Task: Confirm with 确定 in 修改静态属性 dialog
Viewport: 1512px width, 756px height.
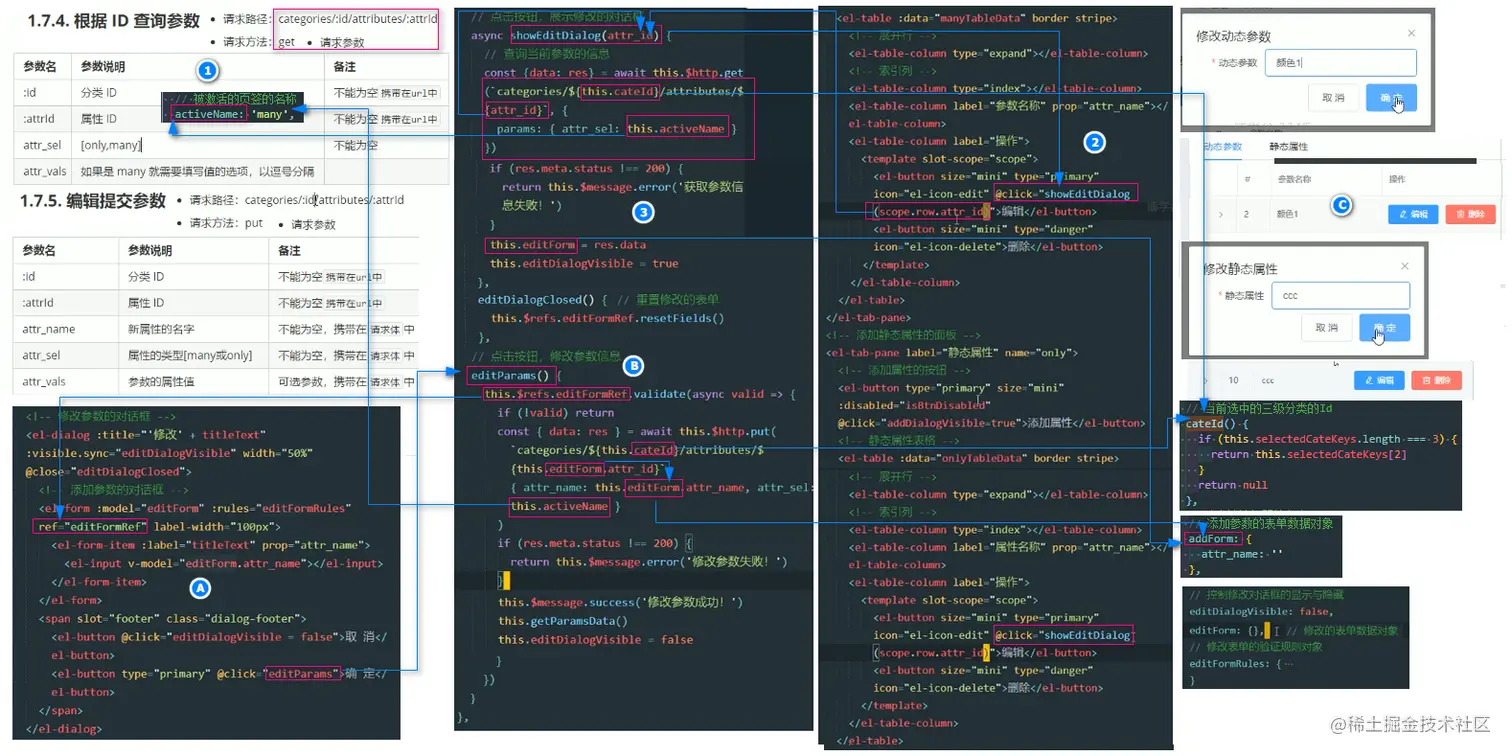Action: pos(1385,327)
